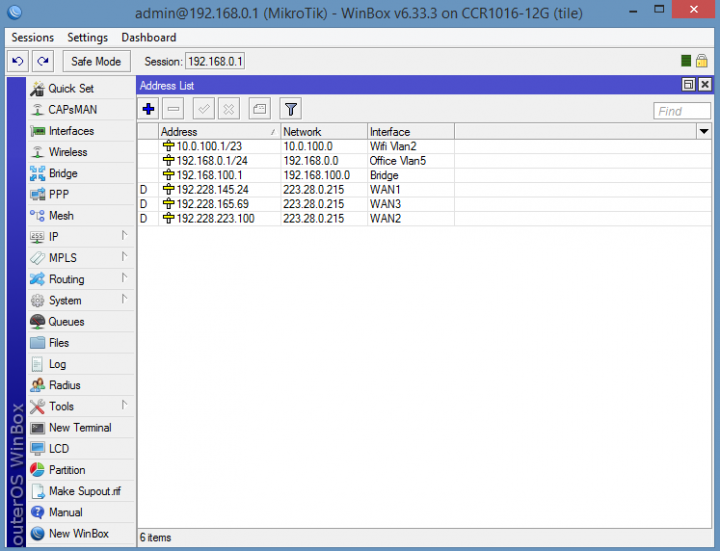Enable address with checkmark icon

pyautogui.click(x=204, y=109)
